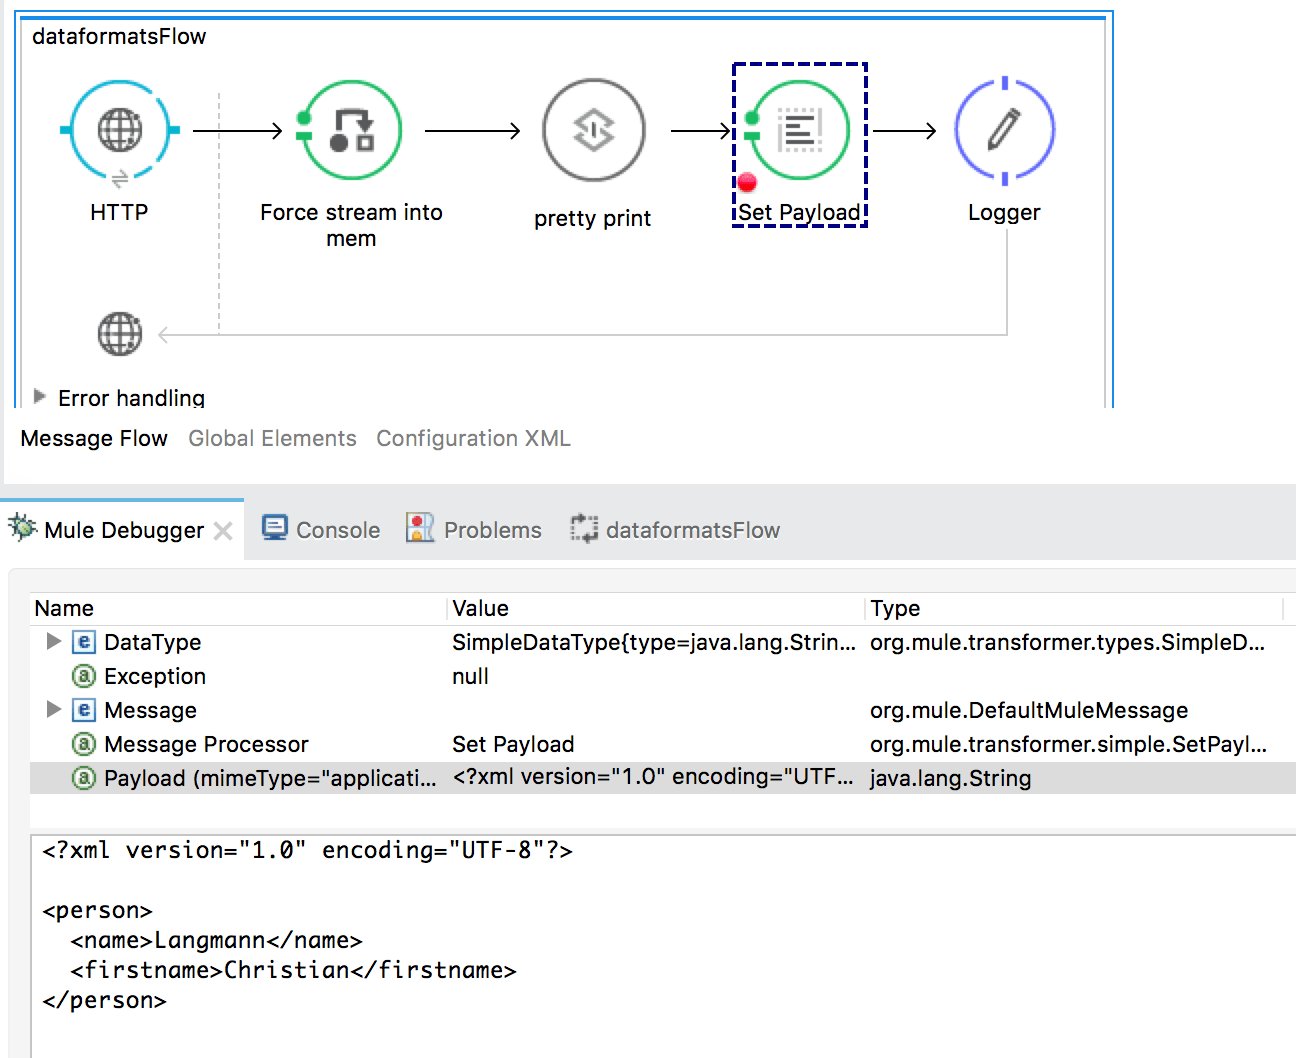1296x1058 pixels.
Task: Expand the Message tree row
Action: [x=54, y=710]
